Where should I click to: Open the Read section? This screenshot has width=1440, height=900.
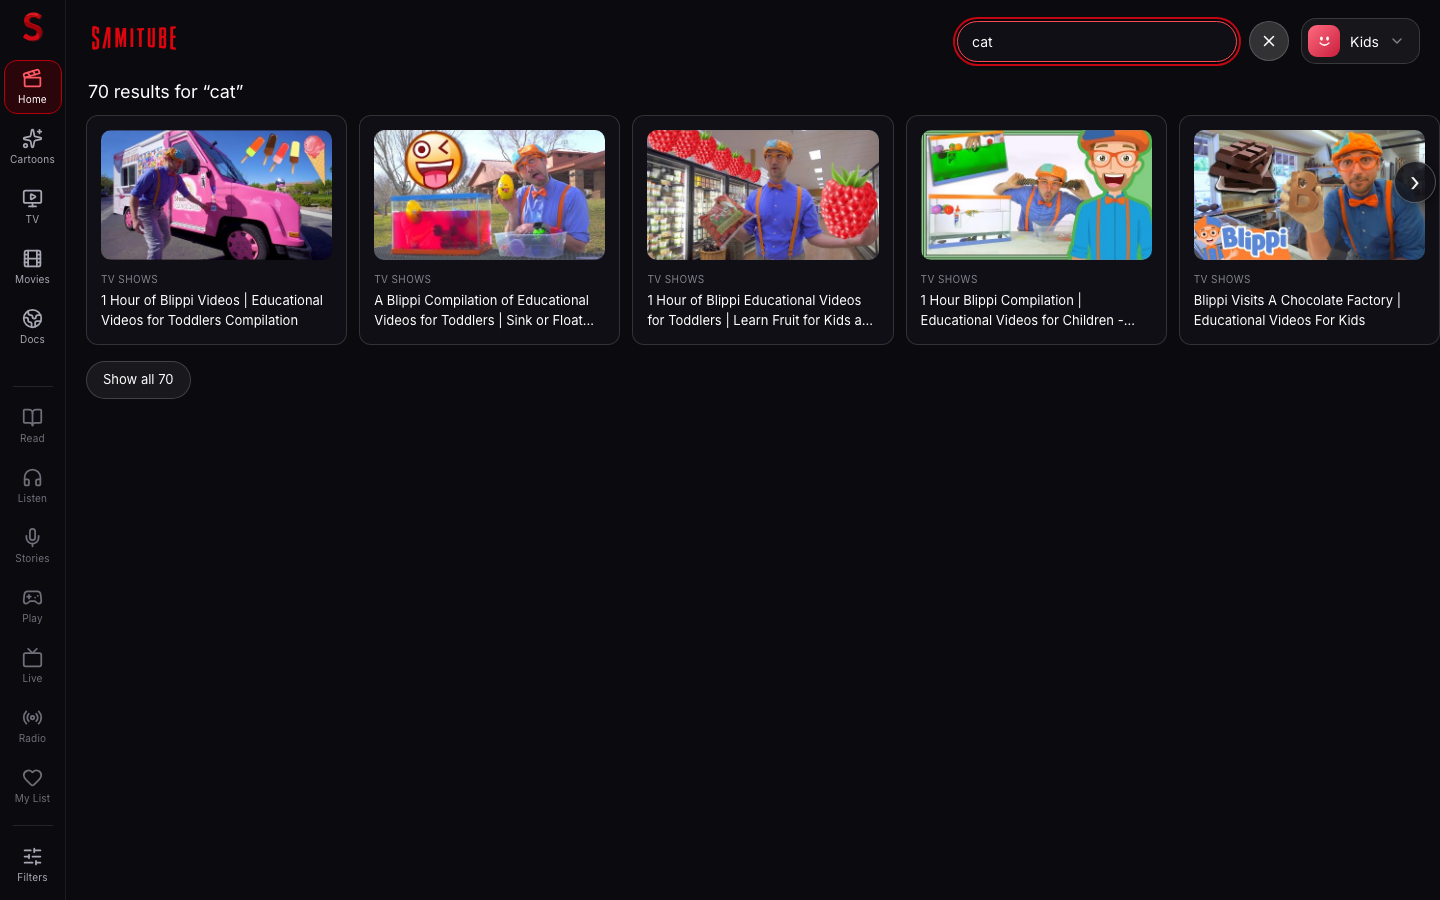click(32, 426)
